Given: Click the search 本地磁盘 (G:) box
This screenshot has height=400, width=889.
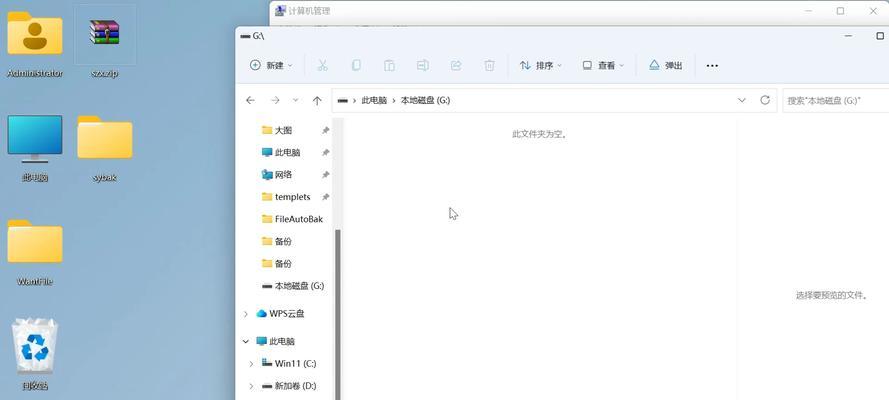Looking at the screenshot, I should pyautogui.click(x=836, y=100).
